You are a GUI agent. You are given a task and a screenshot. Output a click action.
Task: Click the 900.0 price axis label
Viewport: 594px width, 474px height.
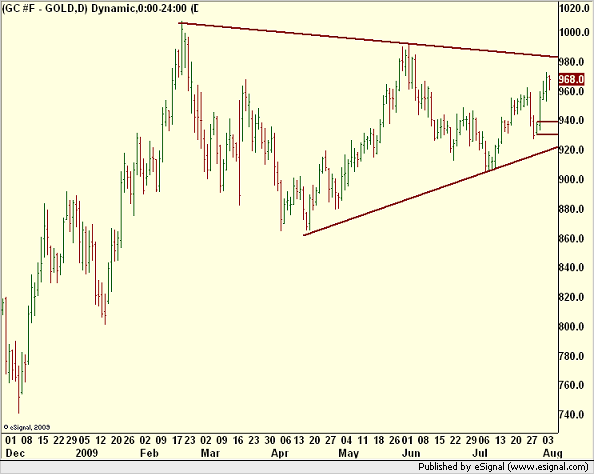pyautogui.click(x=571, y=179)
